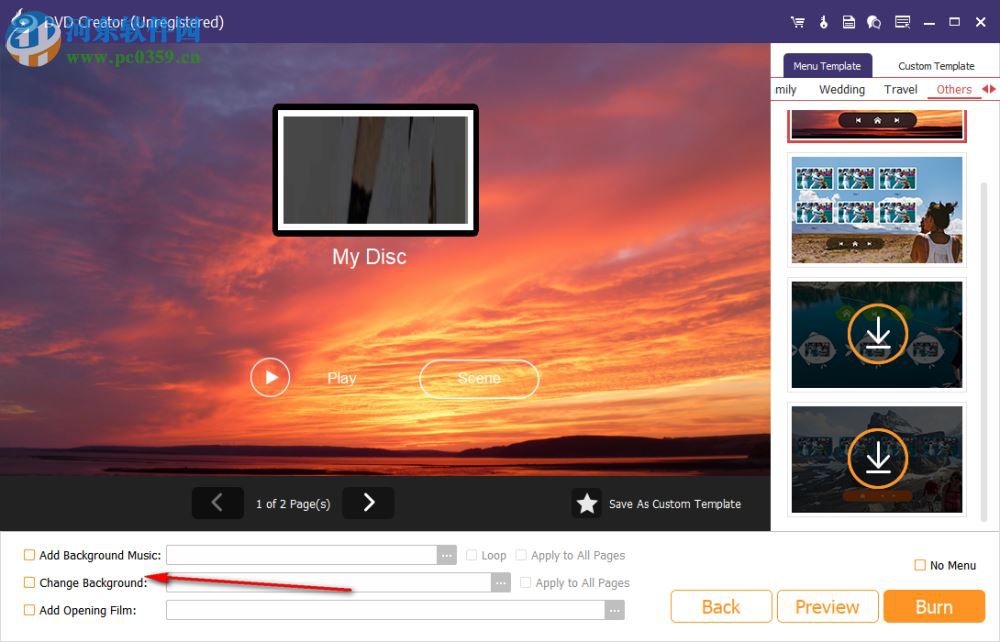1000x642 pixels.
Task: Open the shopping cart purchase icon
Action: point(798,21)
